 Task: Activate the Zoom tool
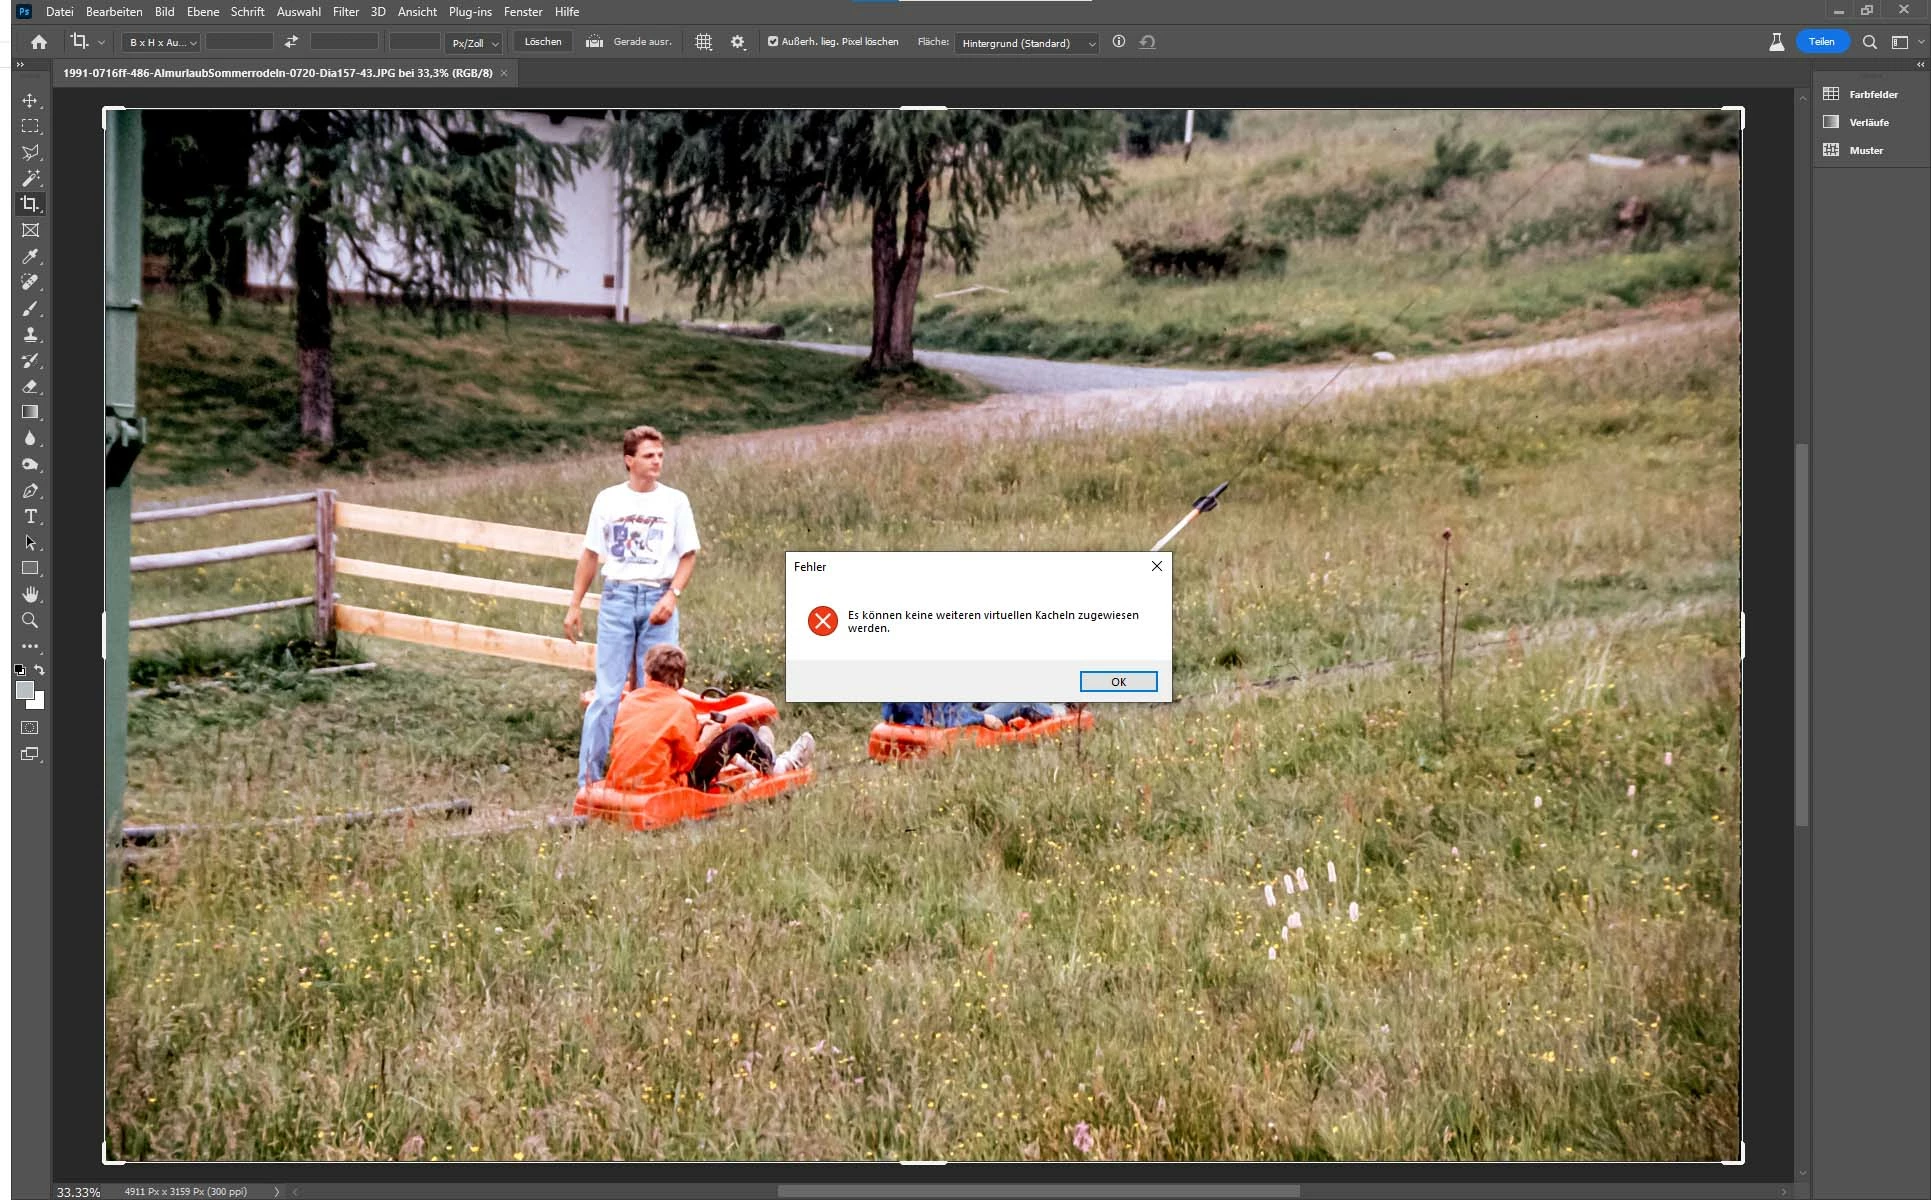click(x=30, y=620)
